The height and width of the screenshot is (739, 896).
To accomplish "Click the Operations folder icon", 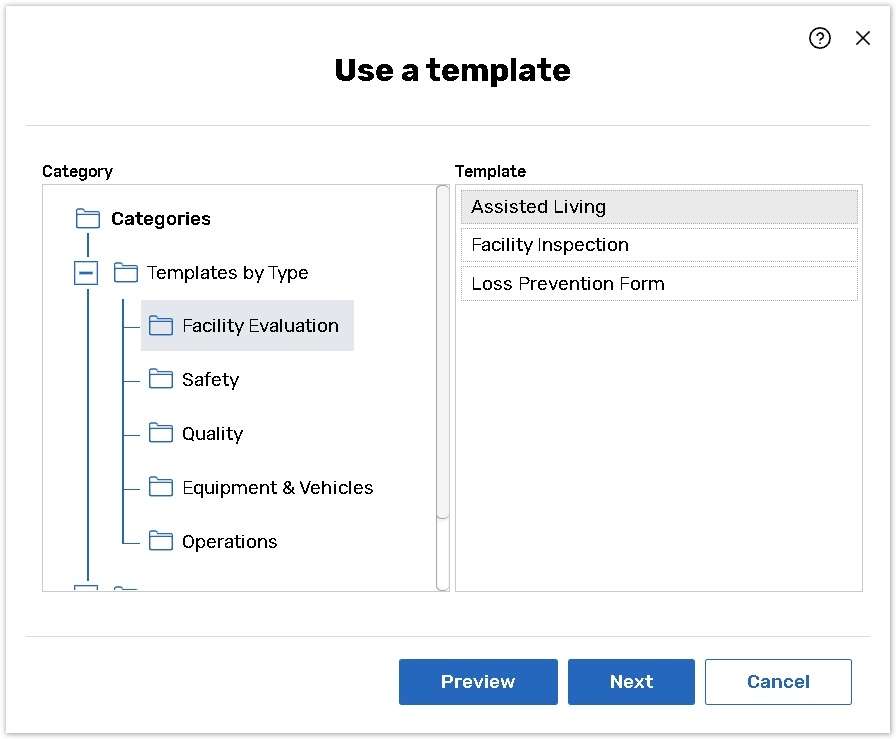I will click(x=161, y=541).
